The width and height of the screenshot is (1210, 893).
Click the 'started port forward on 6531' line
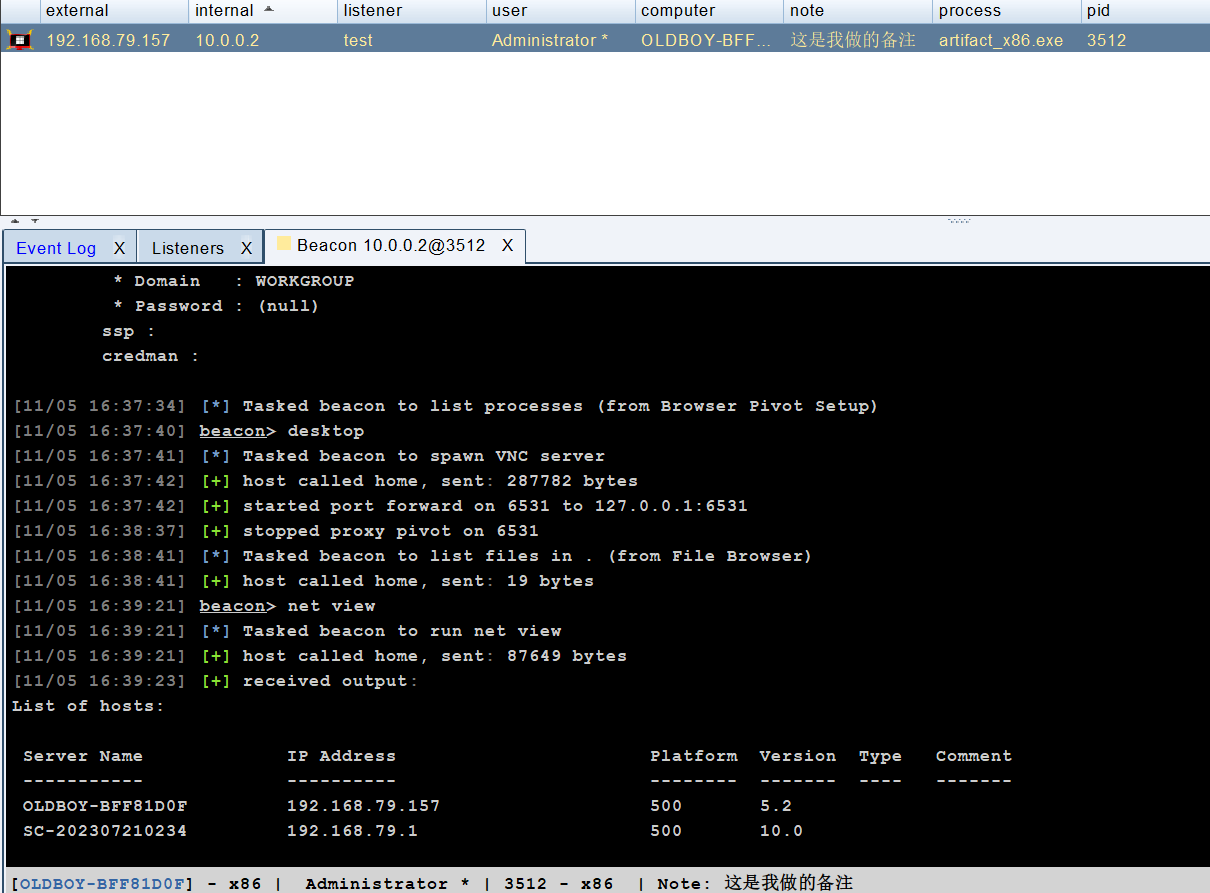click(x=380, y=506)
